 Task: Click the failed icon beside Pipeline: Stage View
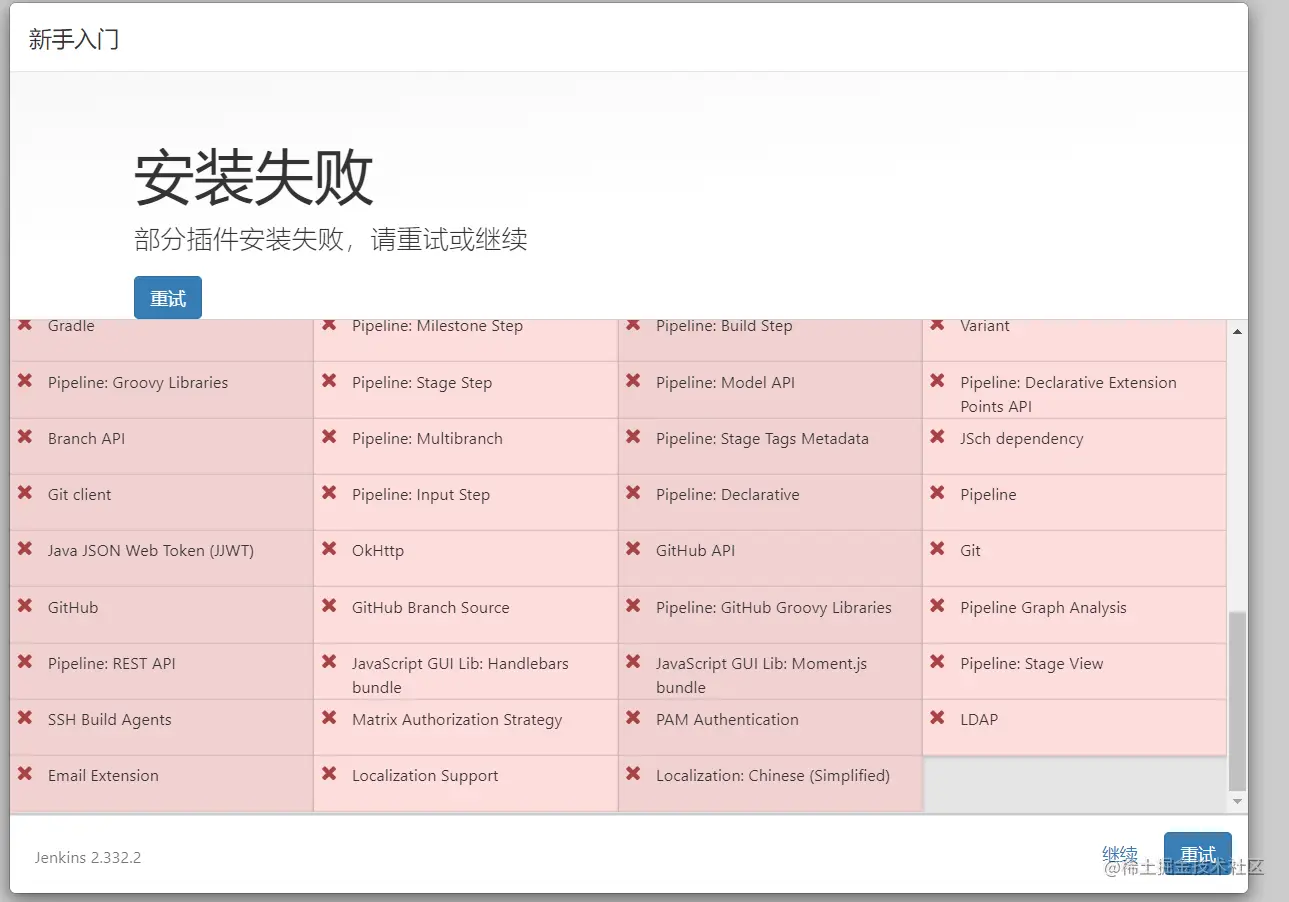pos(937,662)
